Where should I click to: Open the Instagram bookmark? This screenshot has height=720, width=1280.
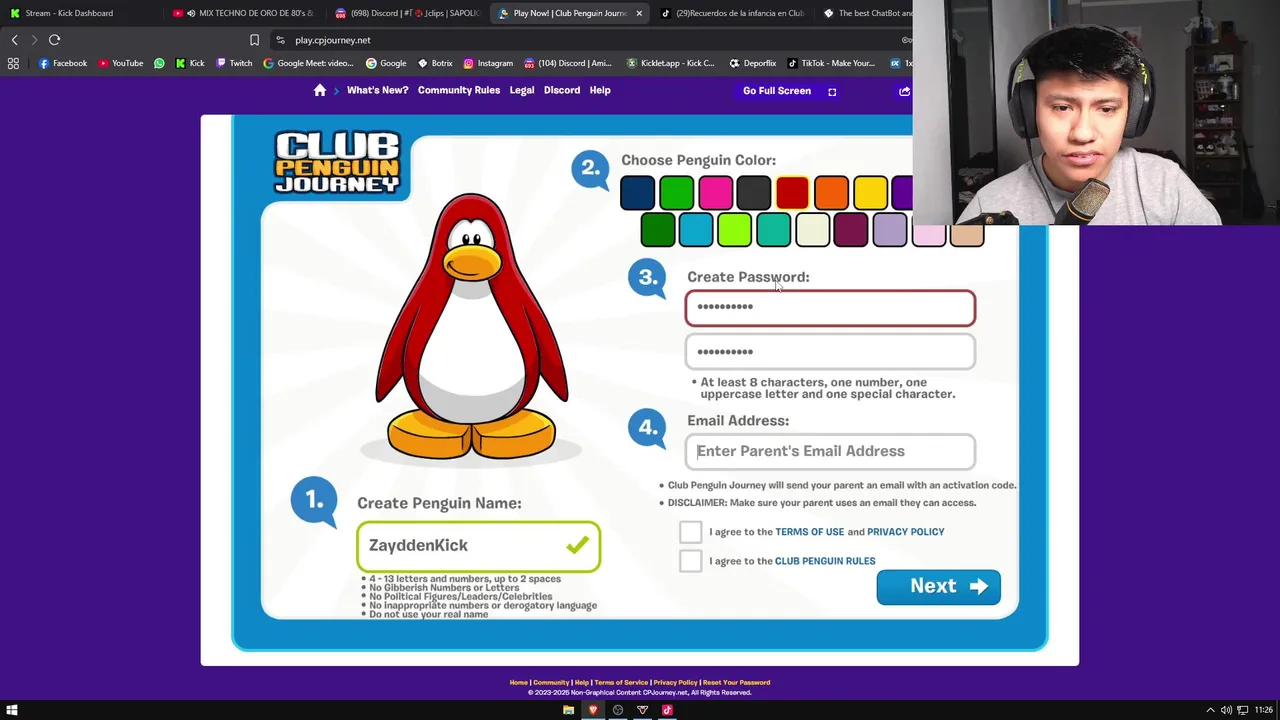tap(488, 63)
